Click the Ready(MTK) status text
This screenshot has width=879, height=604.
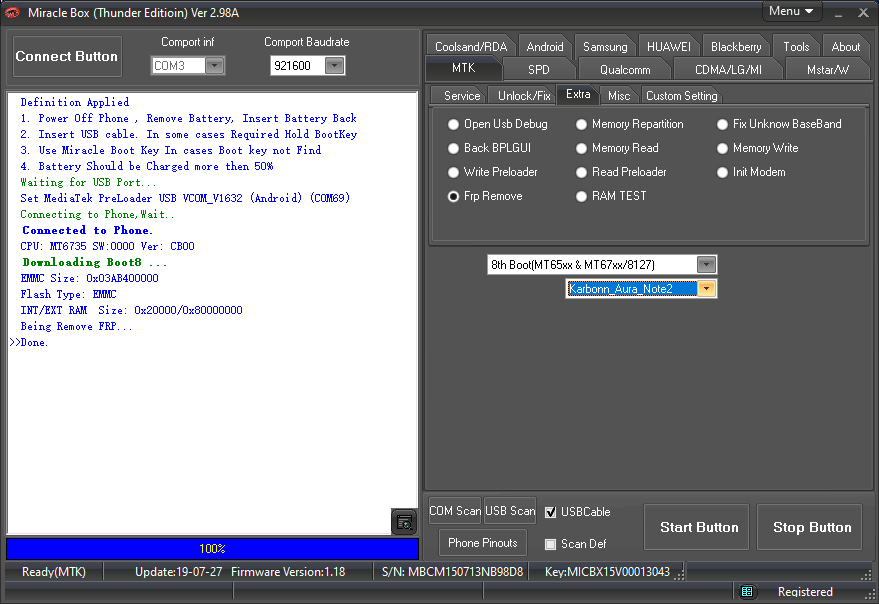[x=54, y=572]
